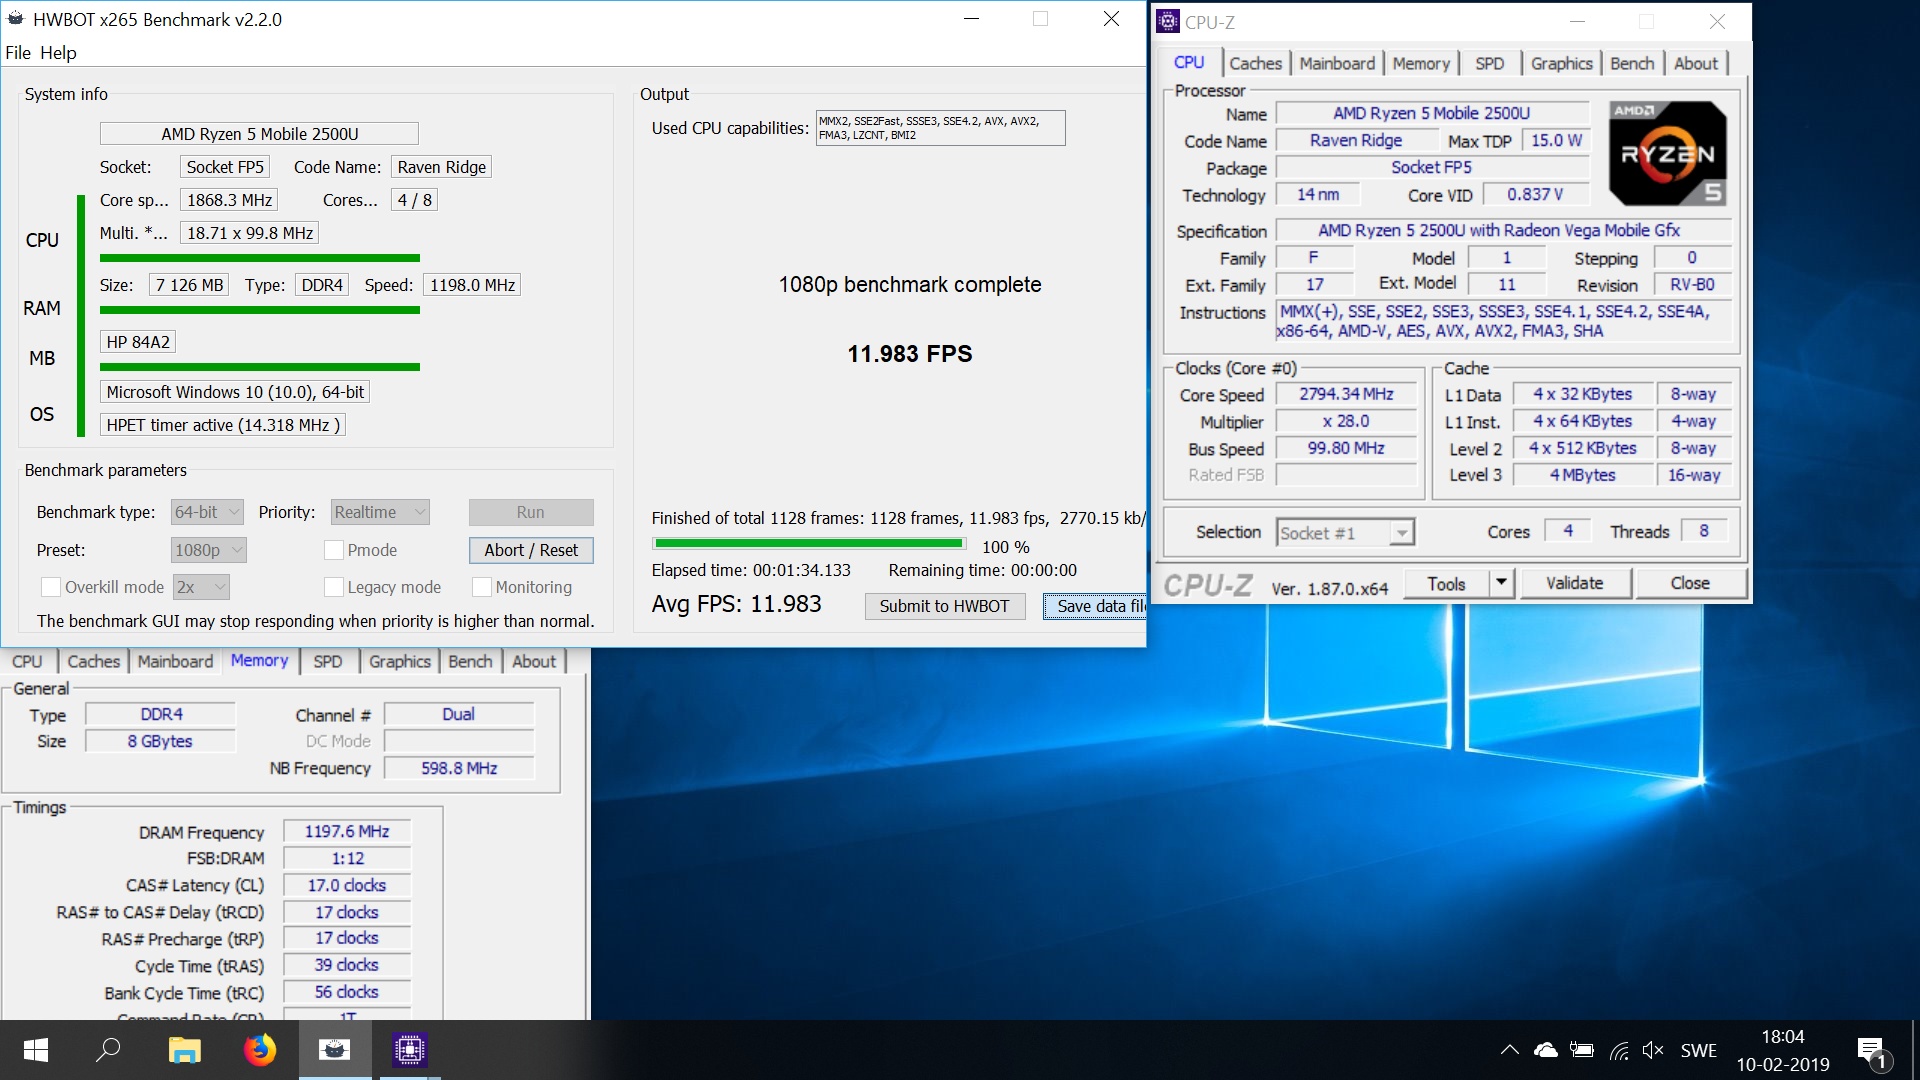Click green CPU indicator bar
This screenshot has width=1920, height=1080.
click(260, 258)
